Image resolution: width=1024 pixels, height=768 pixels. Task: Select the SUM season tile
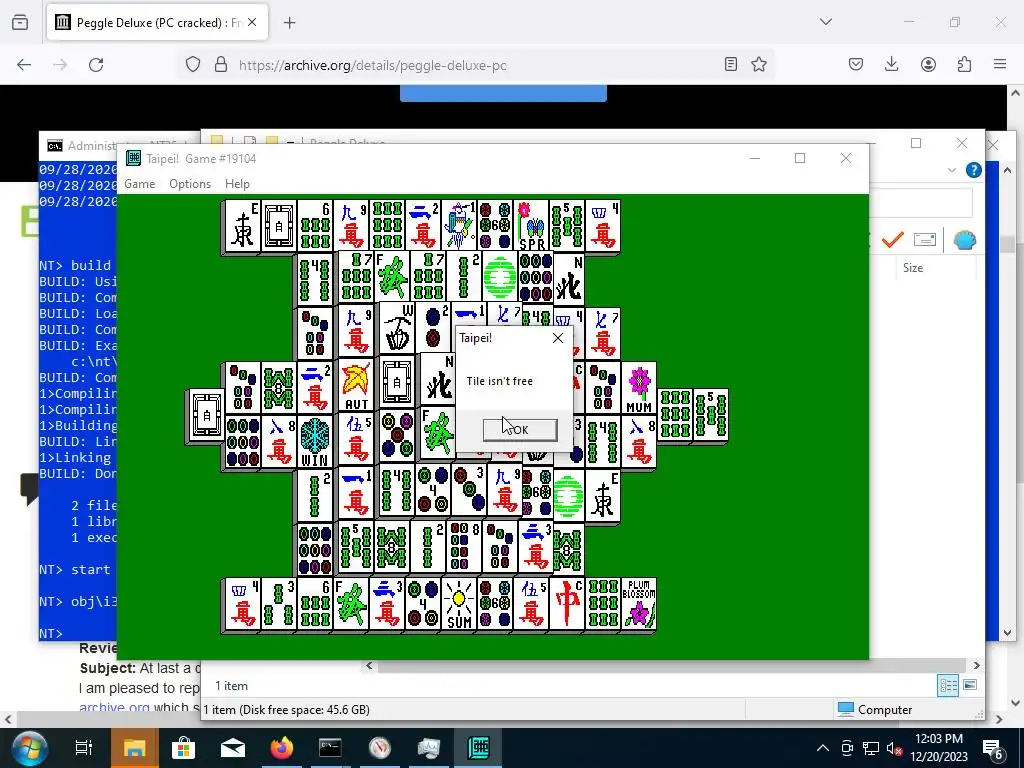[x=458, y=604]
